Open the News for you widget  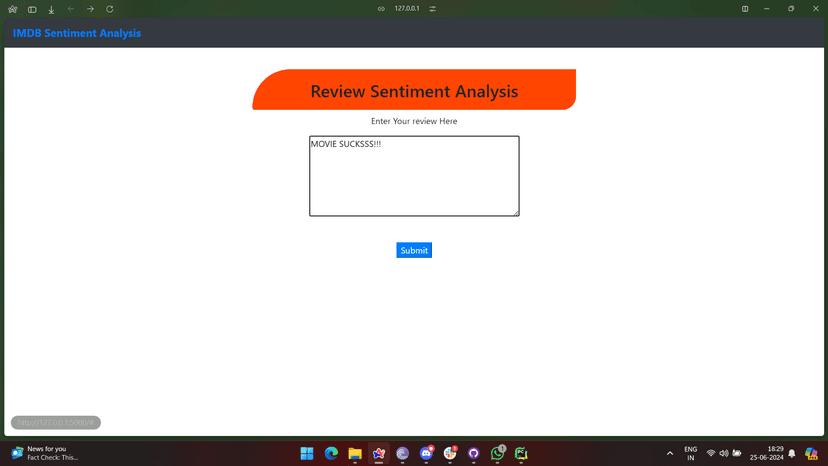44,453
